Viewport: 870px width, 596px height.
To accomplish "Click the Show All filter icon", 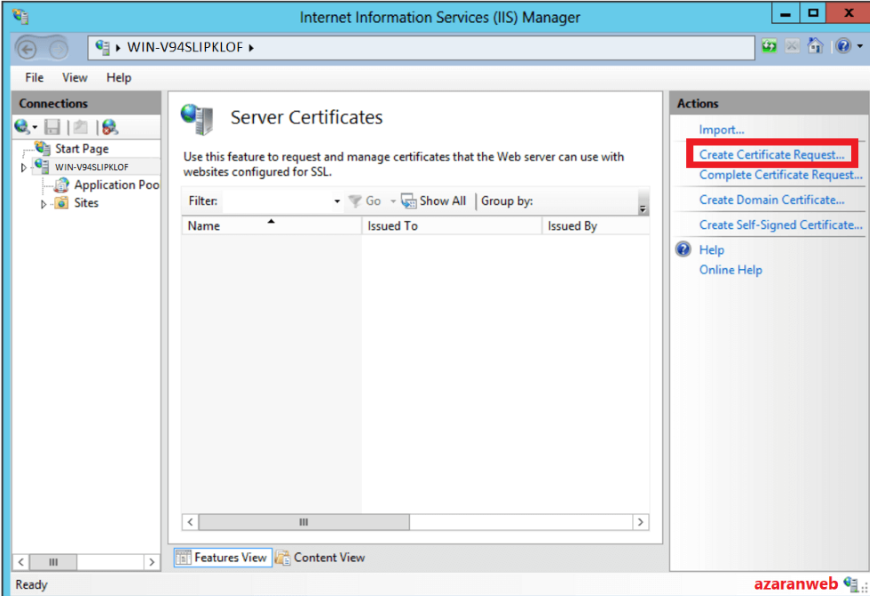I will pos(408,201).
